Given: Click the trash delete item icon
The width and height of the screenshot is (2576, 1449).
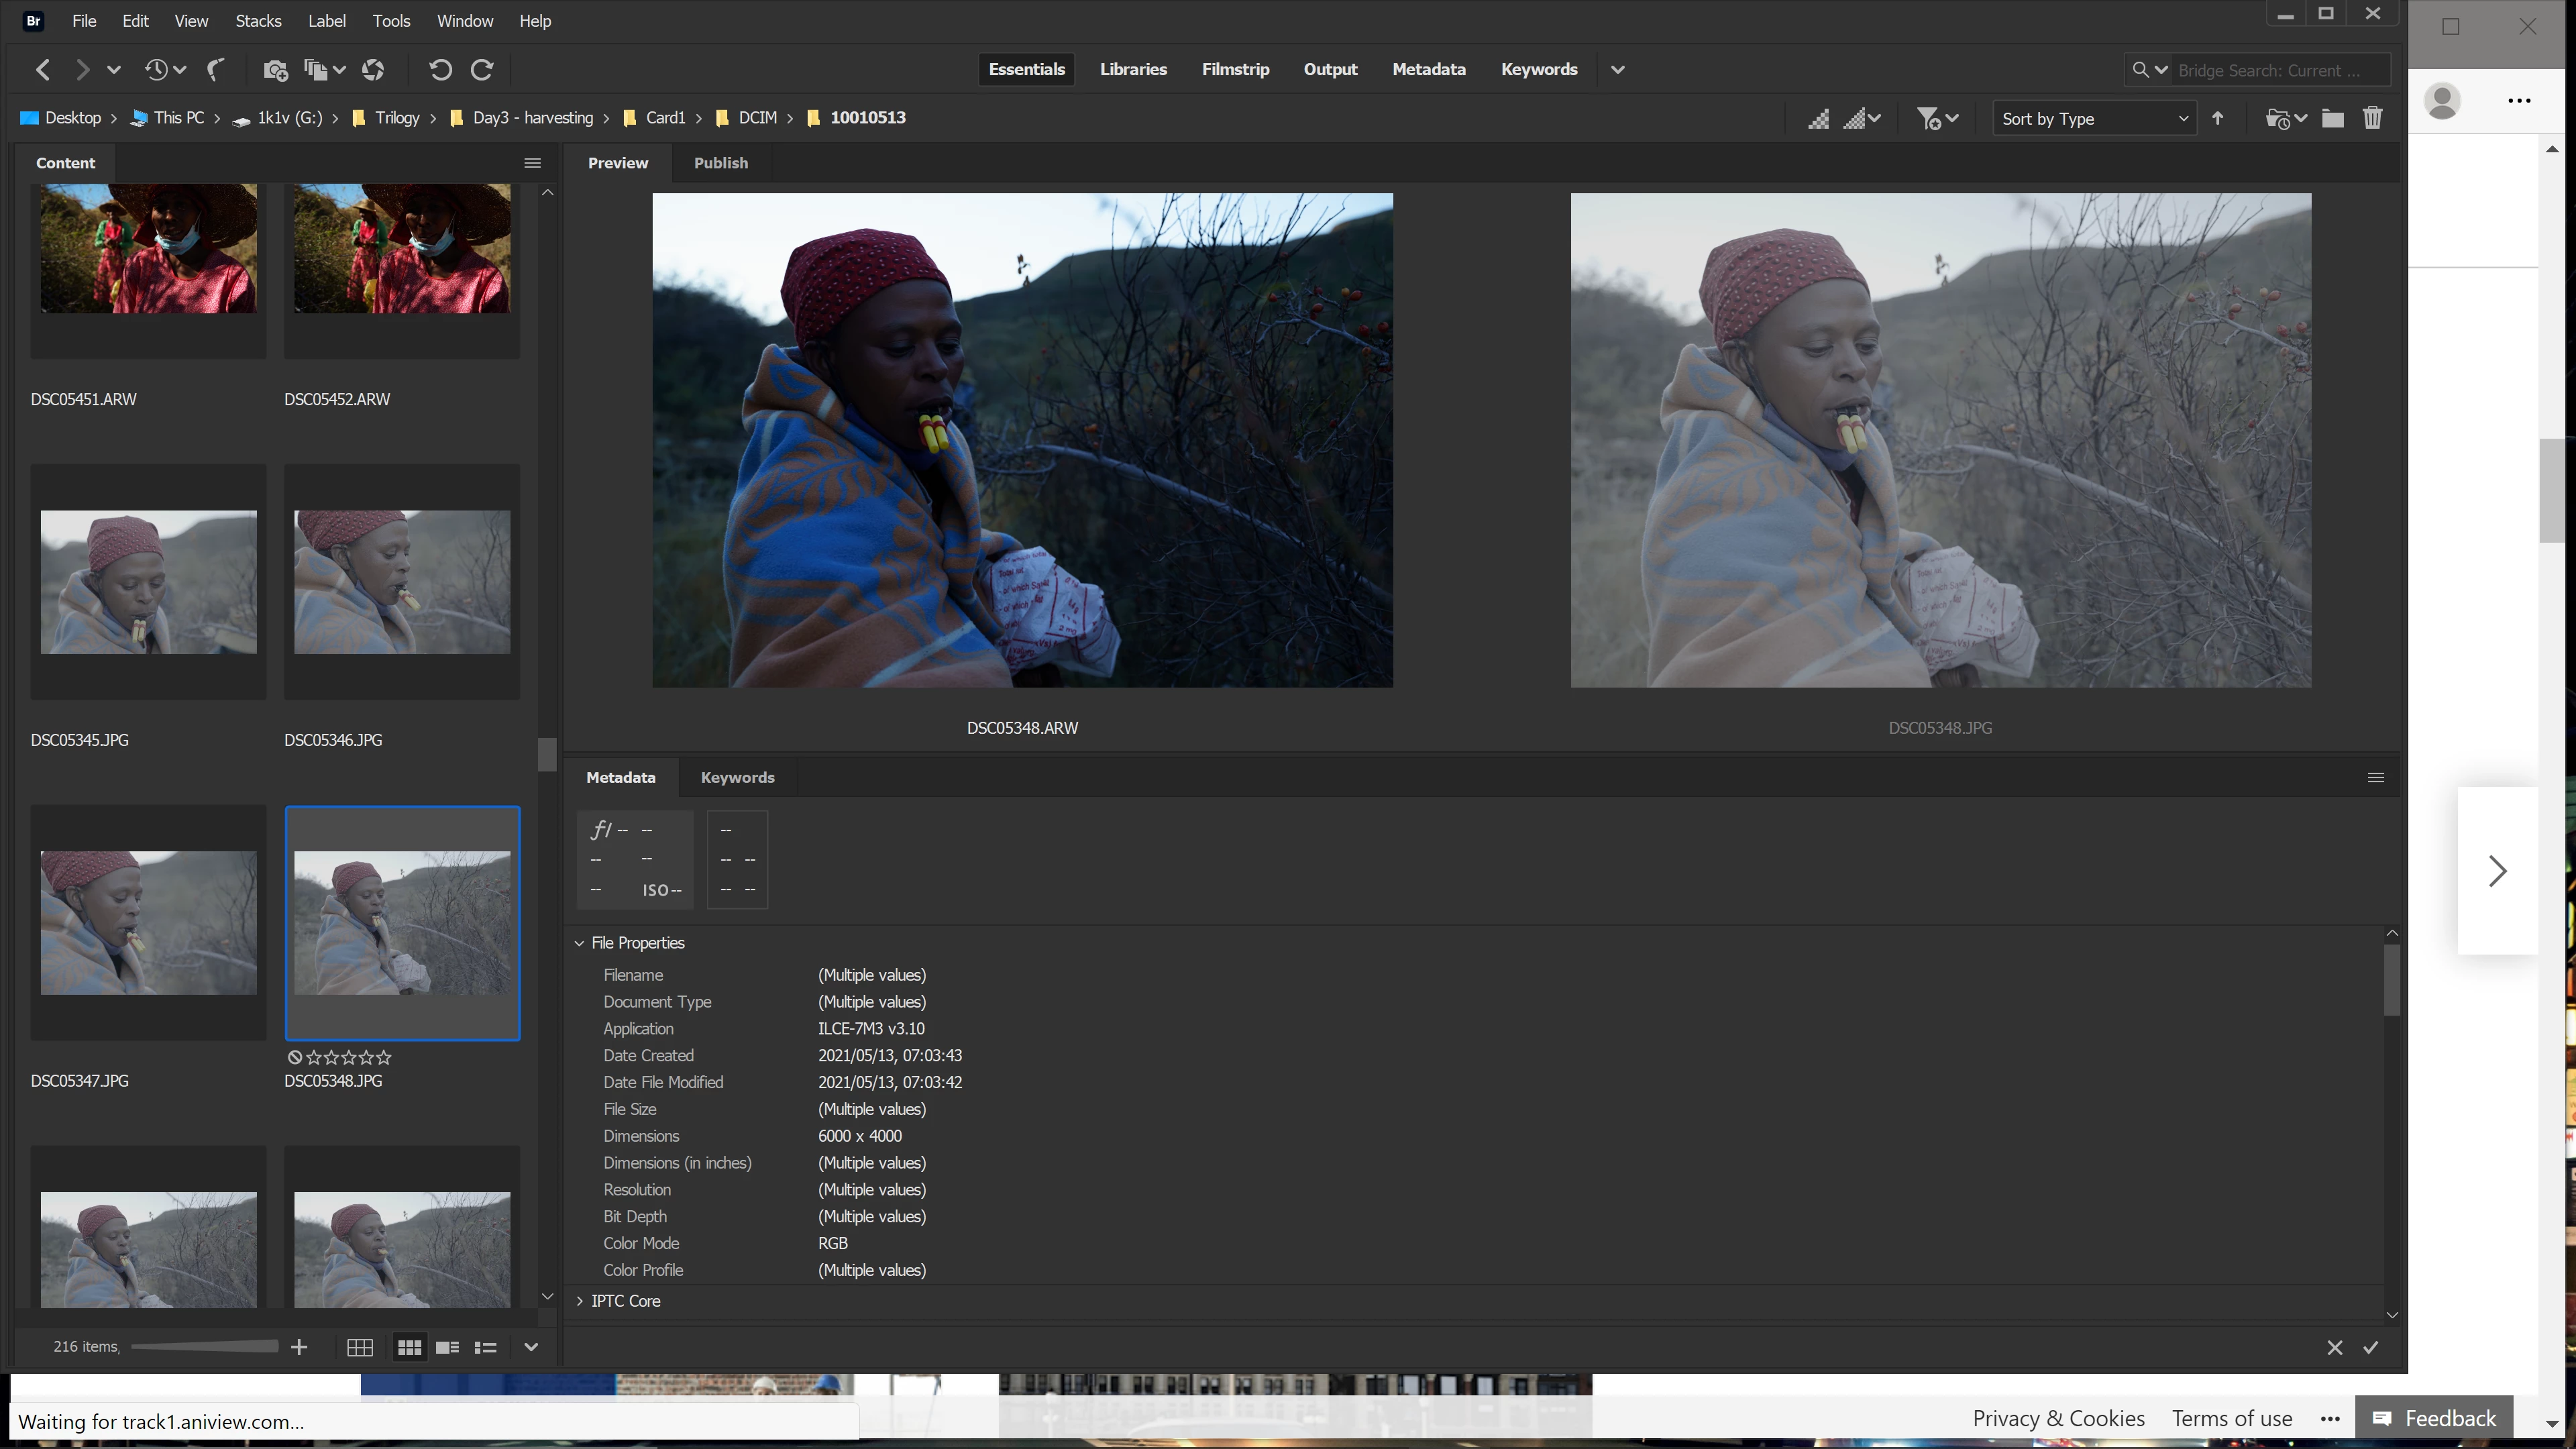Looking at the screenshot, I should coord(2372,119).
